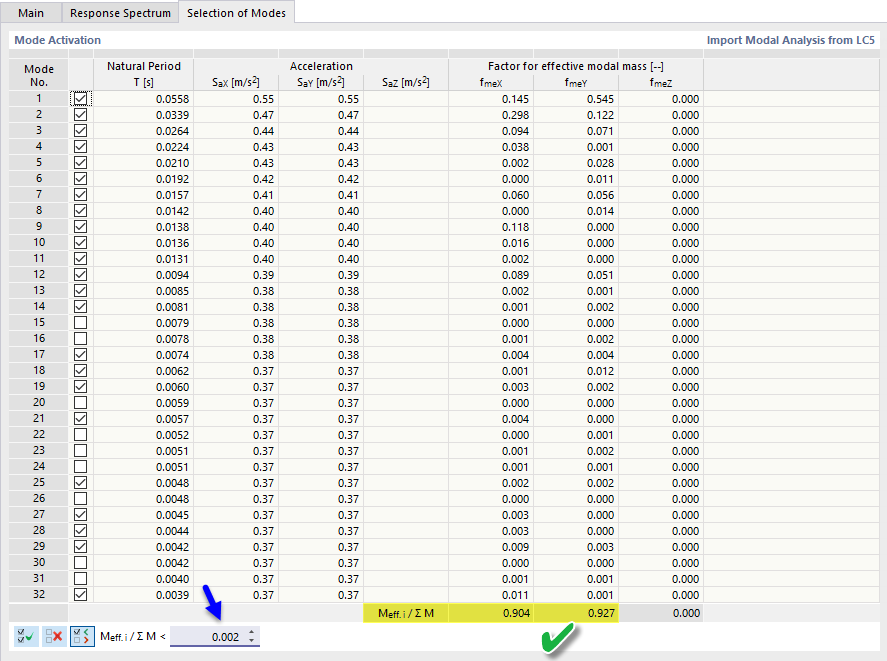
Task: Select natural period 0.0094 of mode 12
Action: [144, 275]
